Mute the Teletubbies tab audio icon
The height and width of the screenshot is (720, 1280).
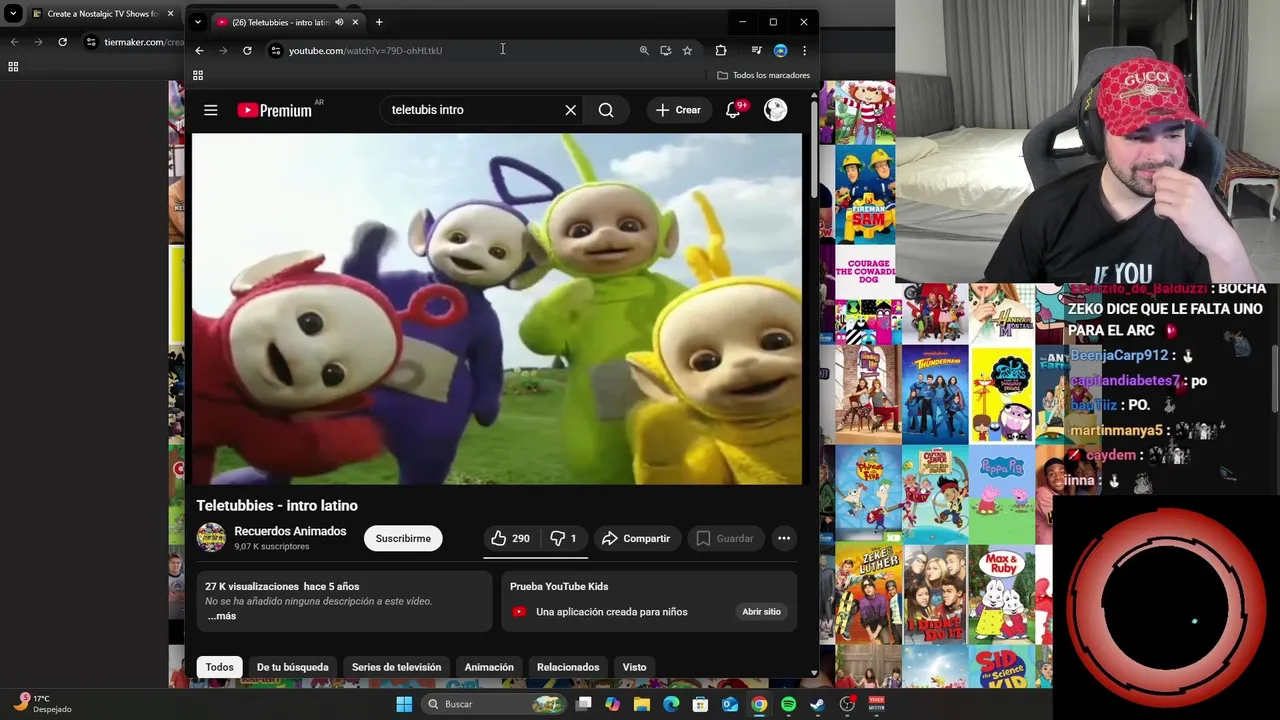point(339,22)
